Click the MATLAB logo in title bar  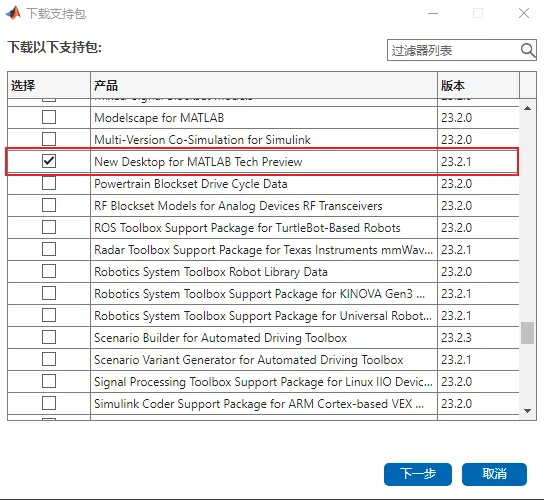[13, 13]
